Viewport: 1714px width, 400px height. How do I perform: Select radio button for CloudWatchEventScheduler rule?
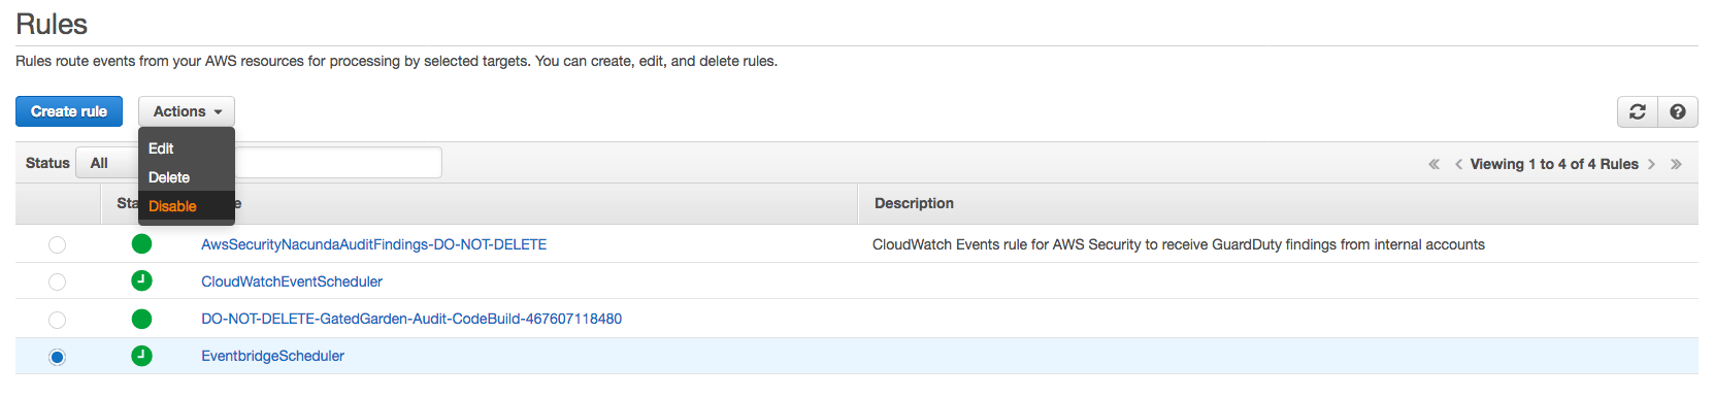[57, 282]
